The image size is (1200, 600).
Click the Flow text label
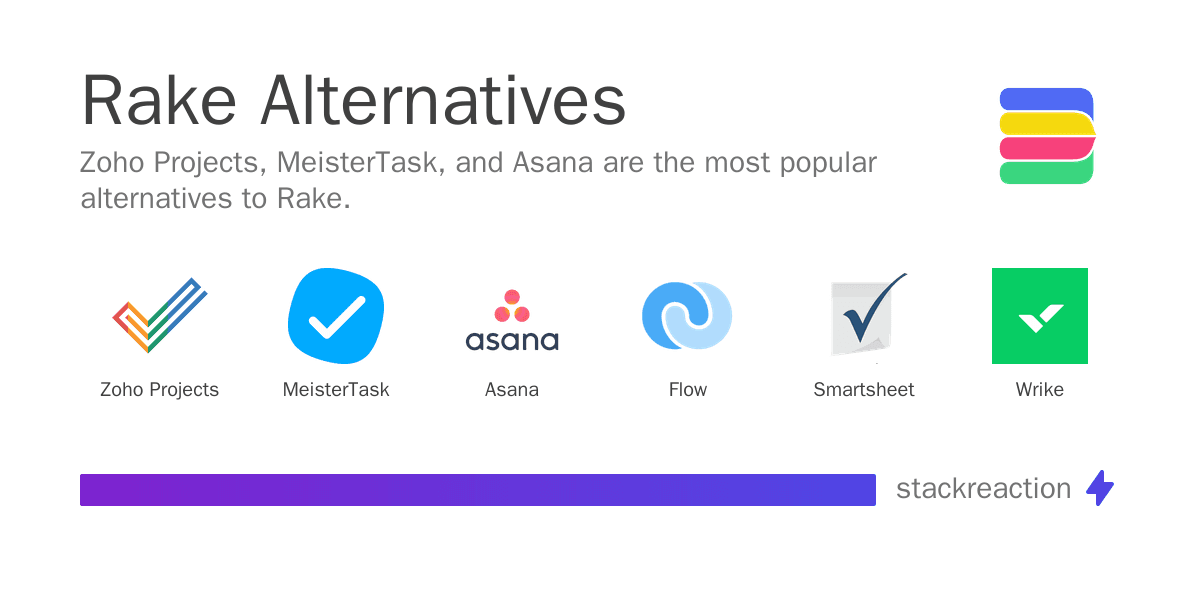[688, 390]
